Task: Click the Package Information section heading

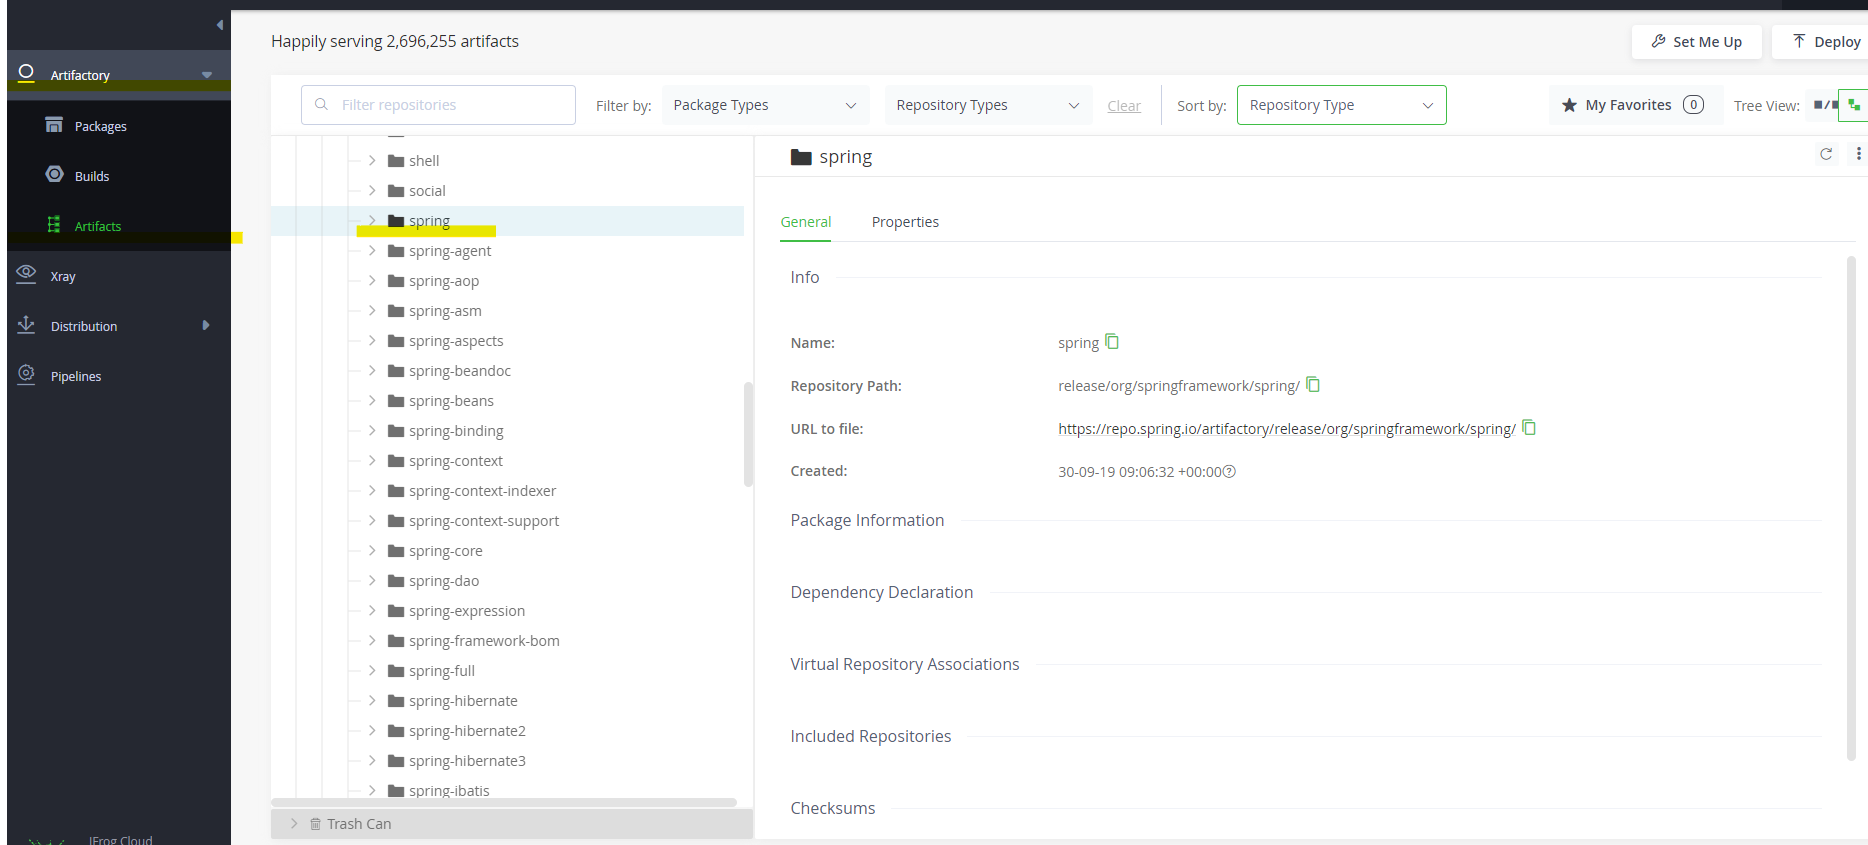Action: [867, 520]
